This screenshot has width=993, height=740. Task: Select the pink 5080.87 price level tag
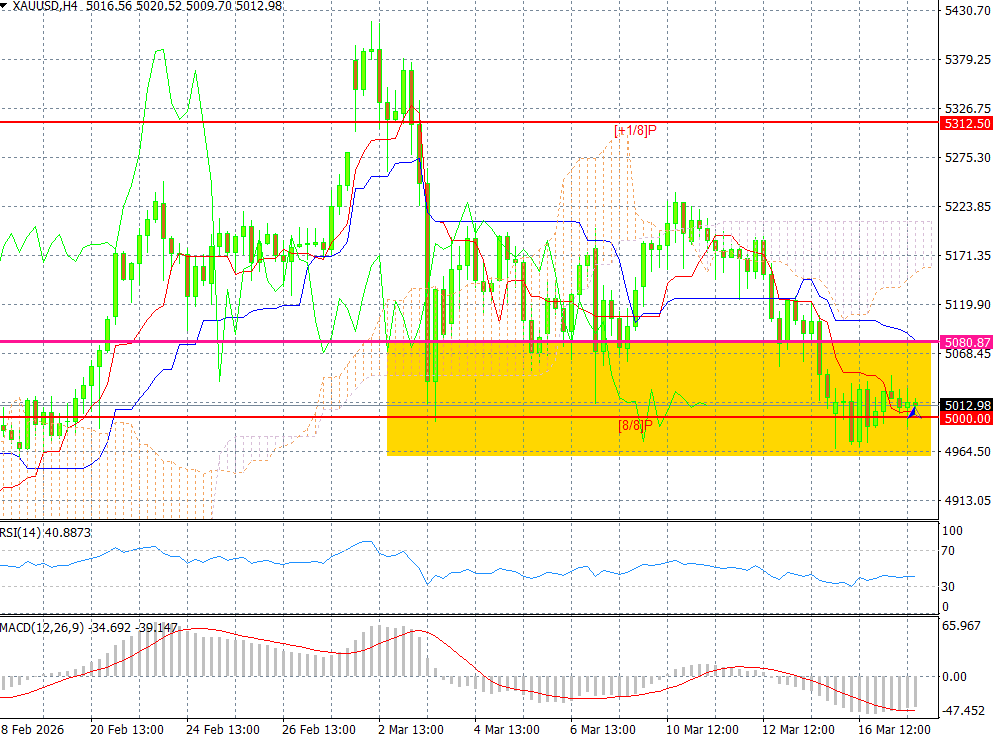click(x=967, y=343)
